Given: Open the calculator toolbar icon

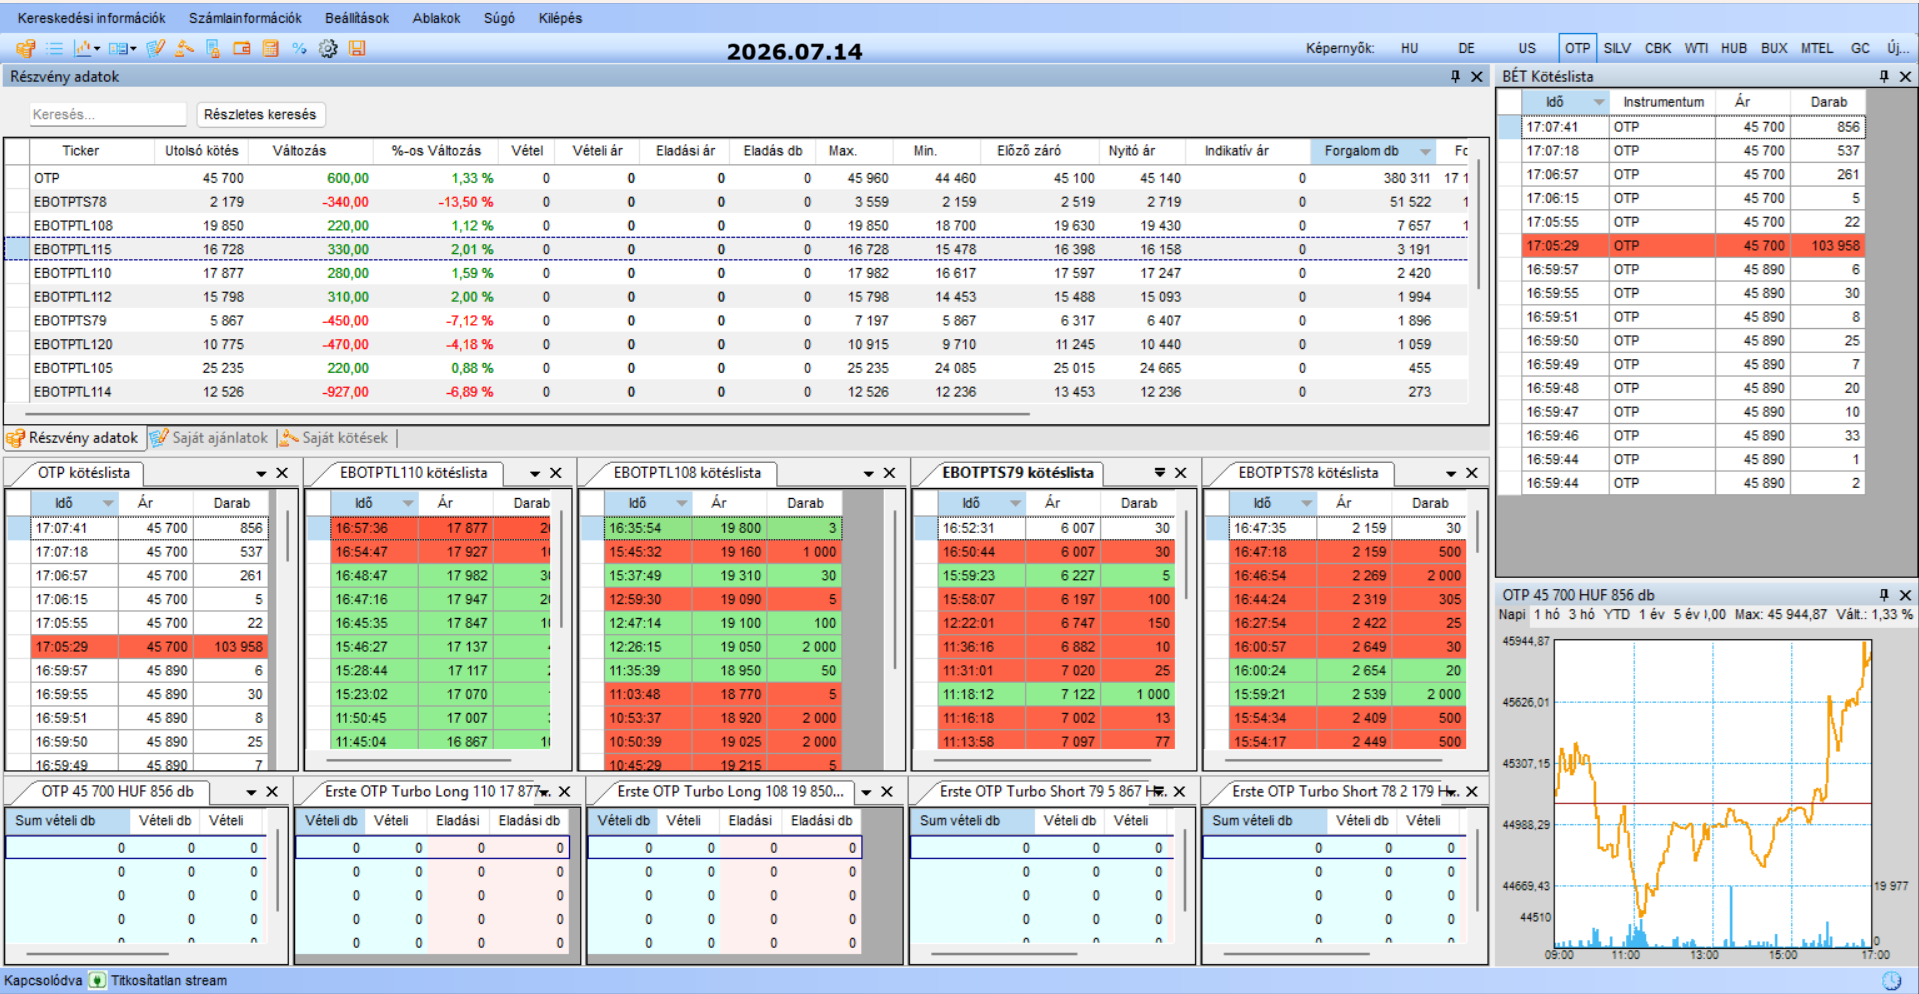Looking at the screenshot, I should click(x=270, y=48).
